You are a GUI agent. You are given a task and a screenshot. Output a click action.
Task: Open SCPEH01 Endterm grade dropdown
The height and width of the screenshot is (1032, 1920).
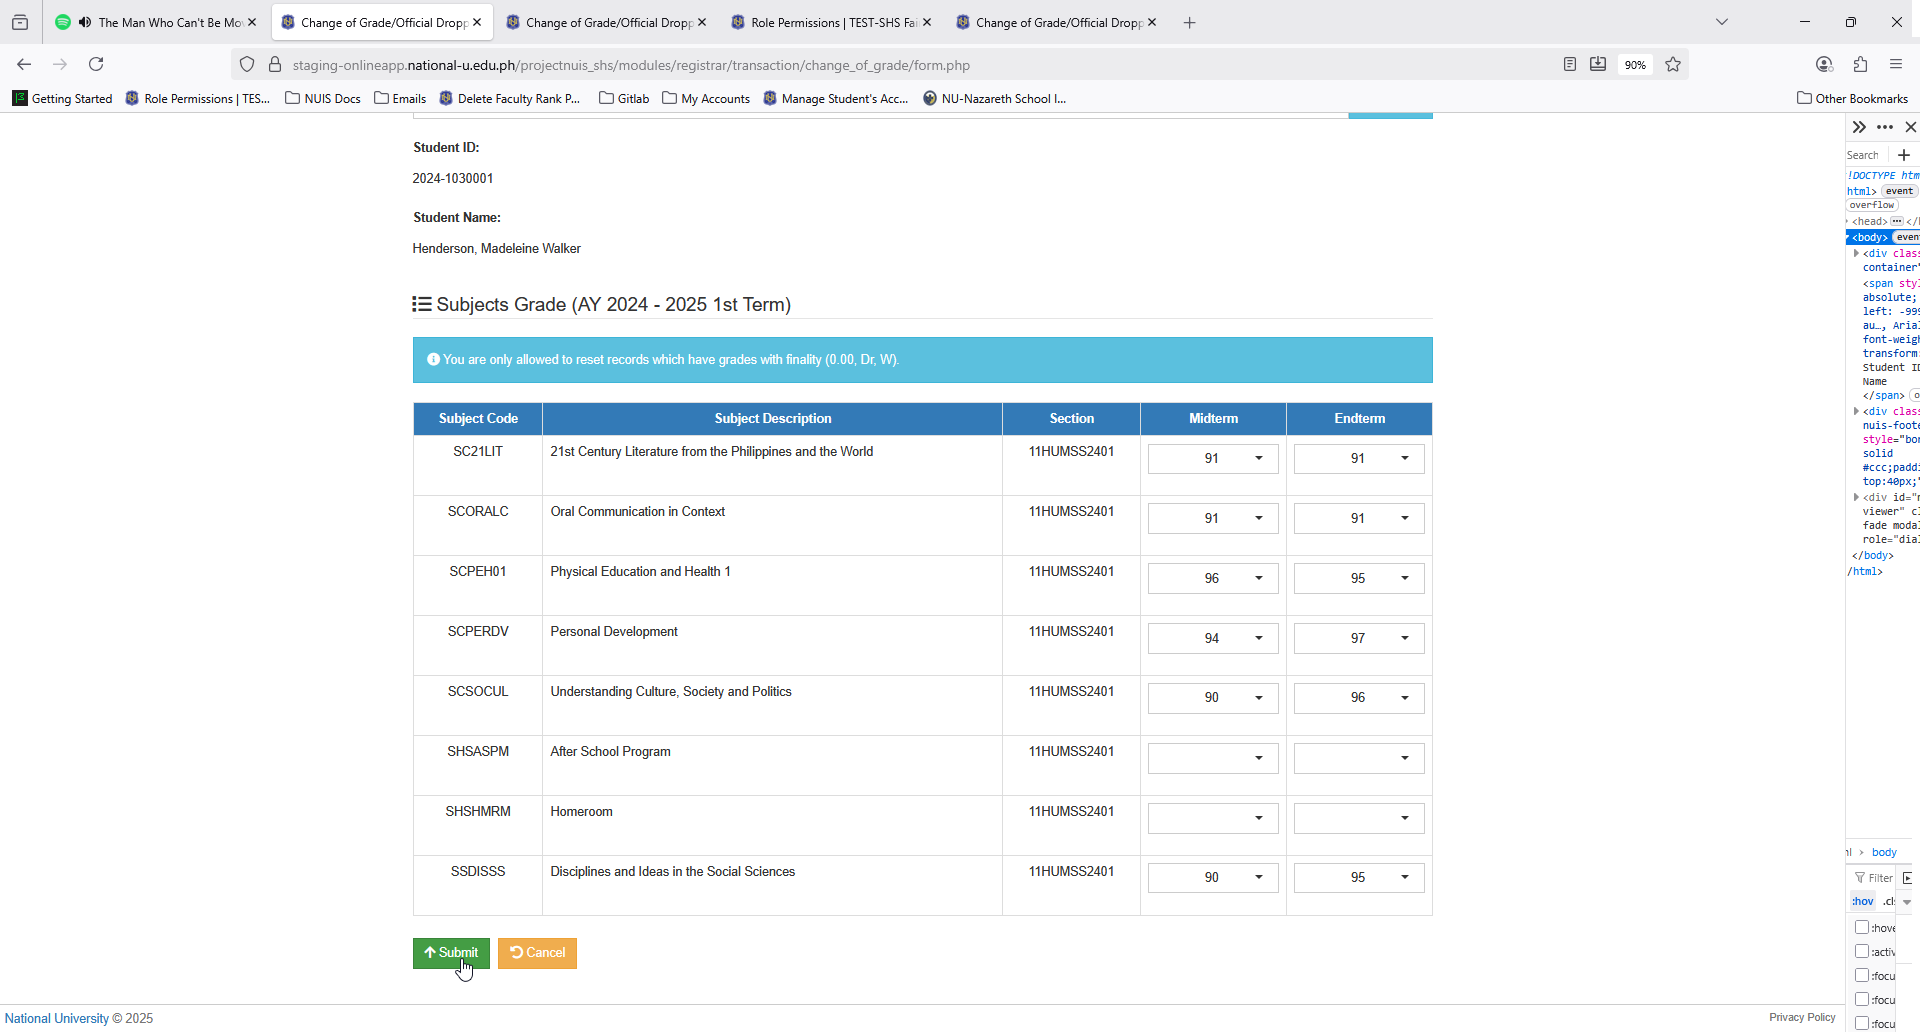tap(1359, 578)
